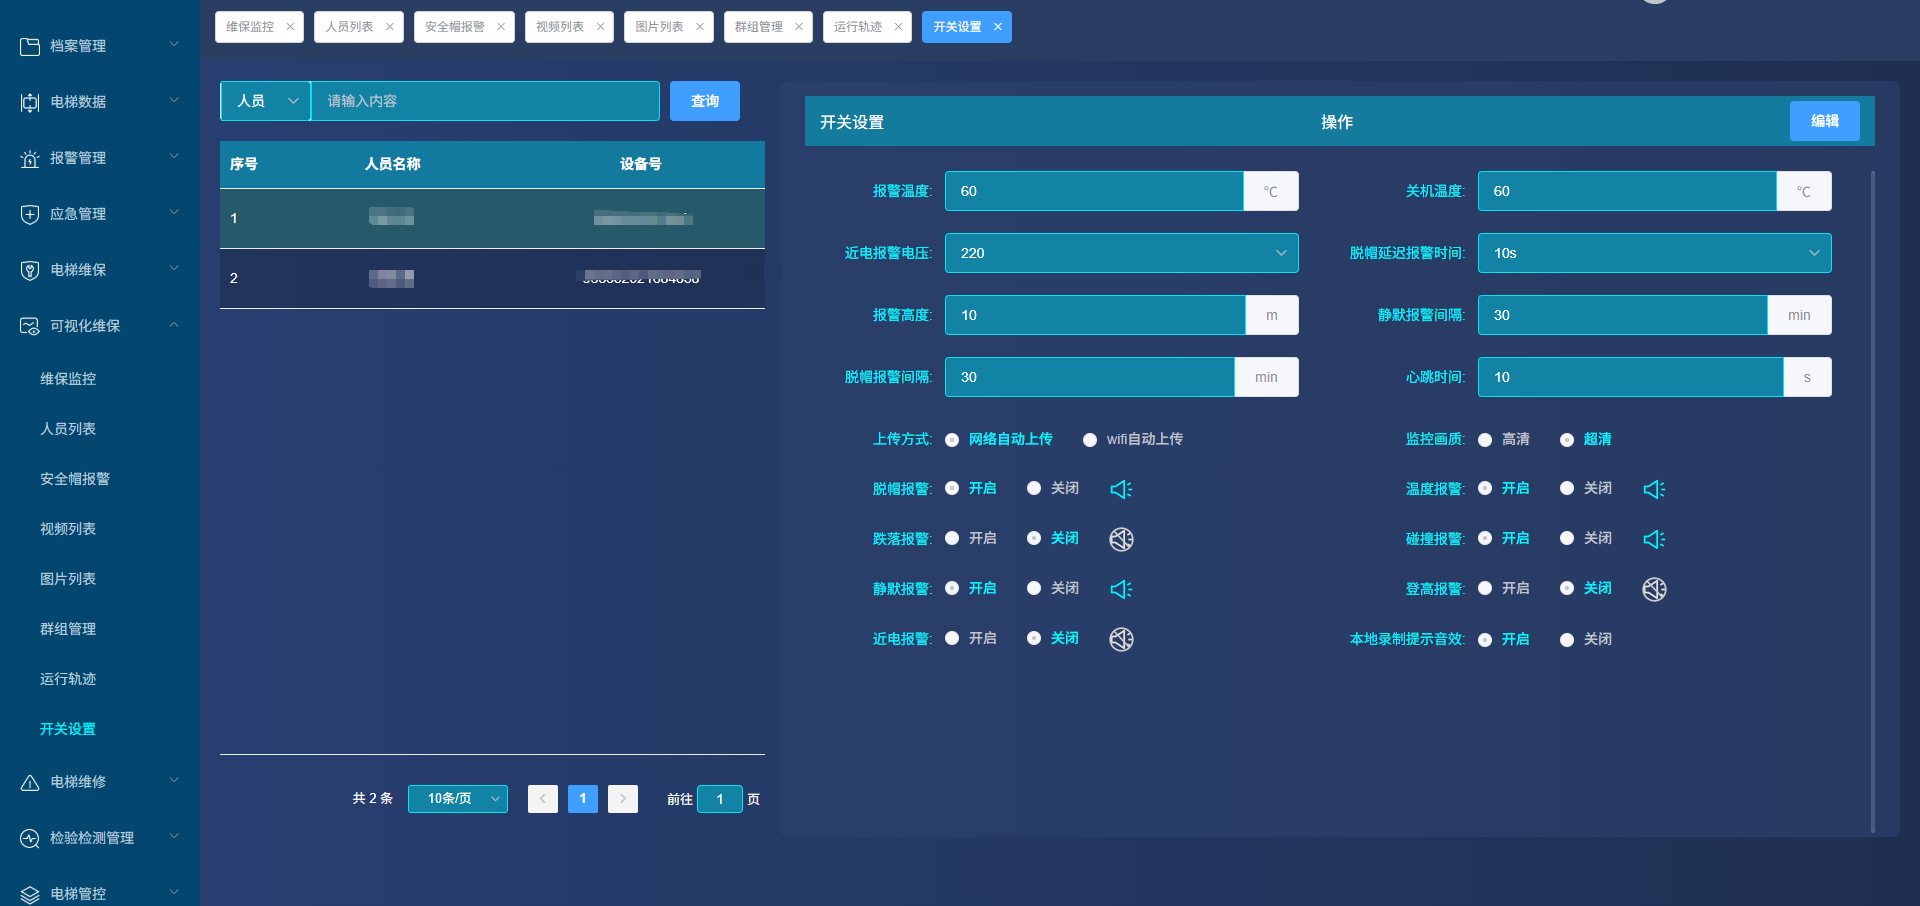The height and width of the screenshot is (906, 1920).
Task: Click the globe icon beside 跌落报警
Action: pyautogui.click(x=1121, y=539)
